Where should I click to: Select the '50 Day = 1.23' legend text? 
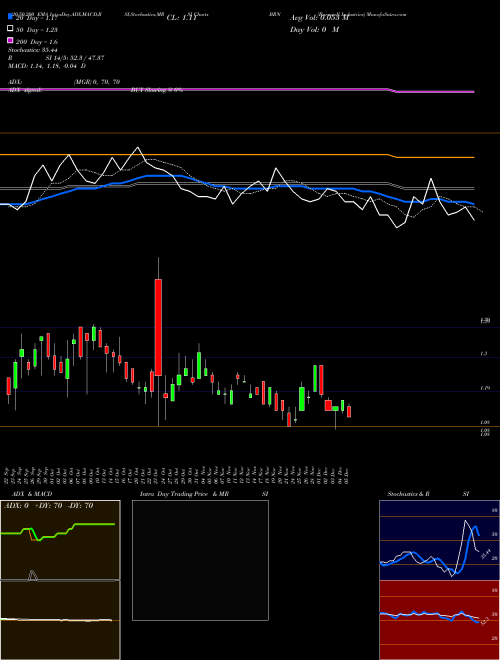click(37, 29)
